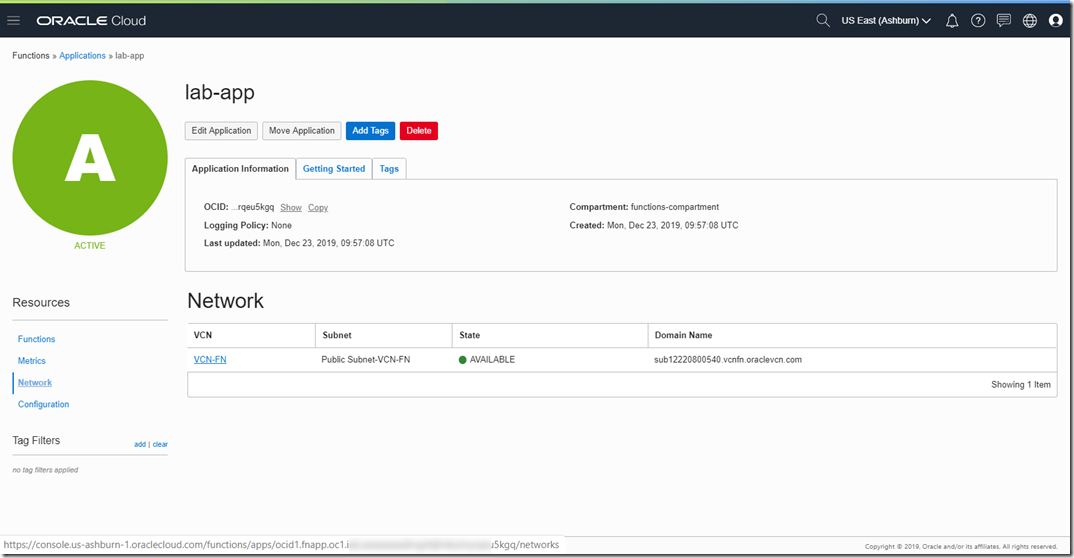Click the Add Tags button
The image size is (1074, 558).
(x=370, y=131)
